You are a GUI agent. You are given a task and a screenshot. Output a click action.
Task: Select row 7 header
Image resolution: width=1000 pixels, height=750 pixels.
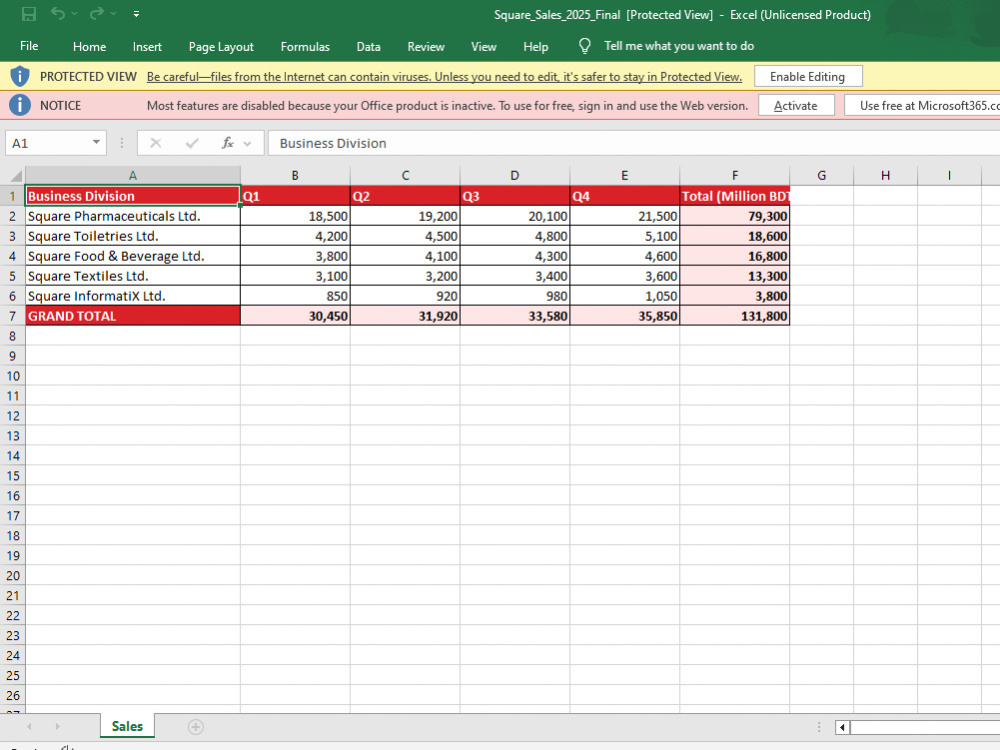(12, 316)
